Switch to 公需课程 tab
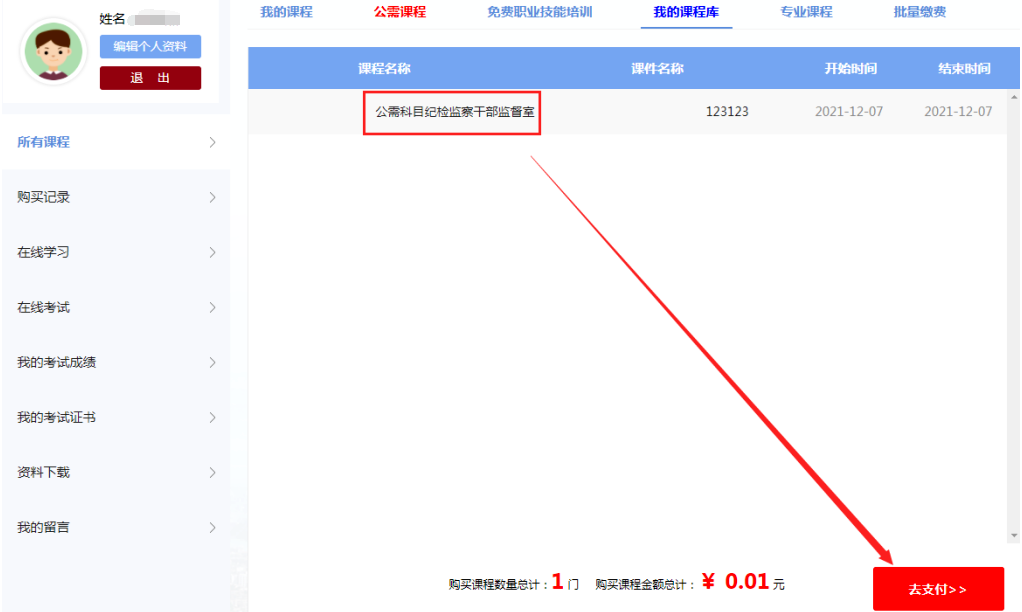1022x612 pixels. (x=399, y=12)
